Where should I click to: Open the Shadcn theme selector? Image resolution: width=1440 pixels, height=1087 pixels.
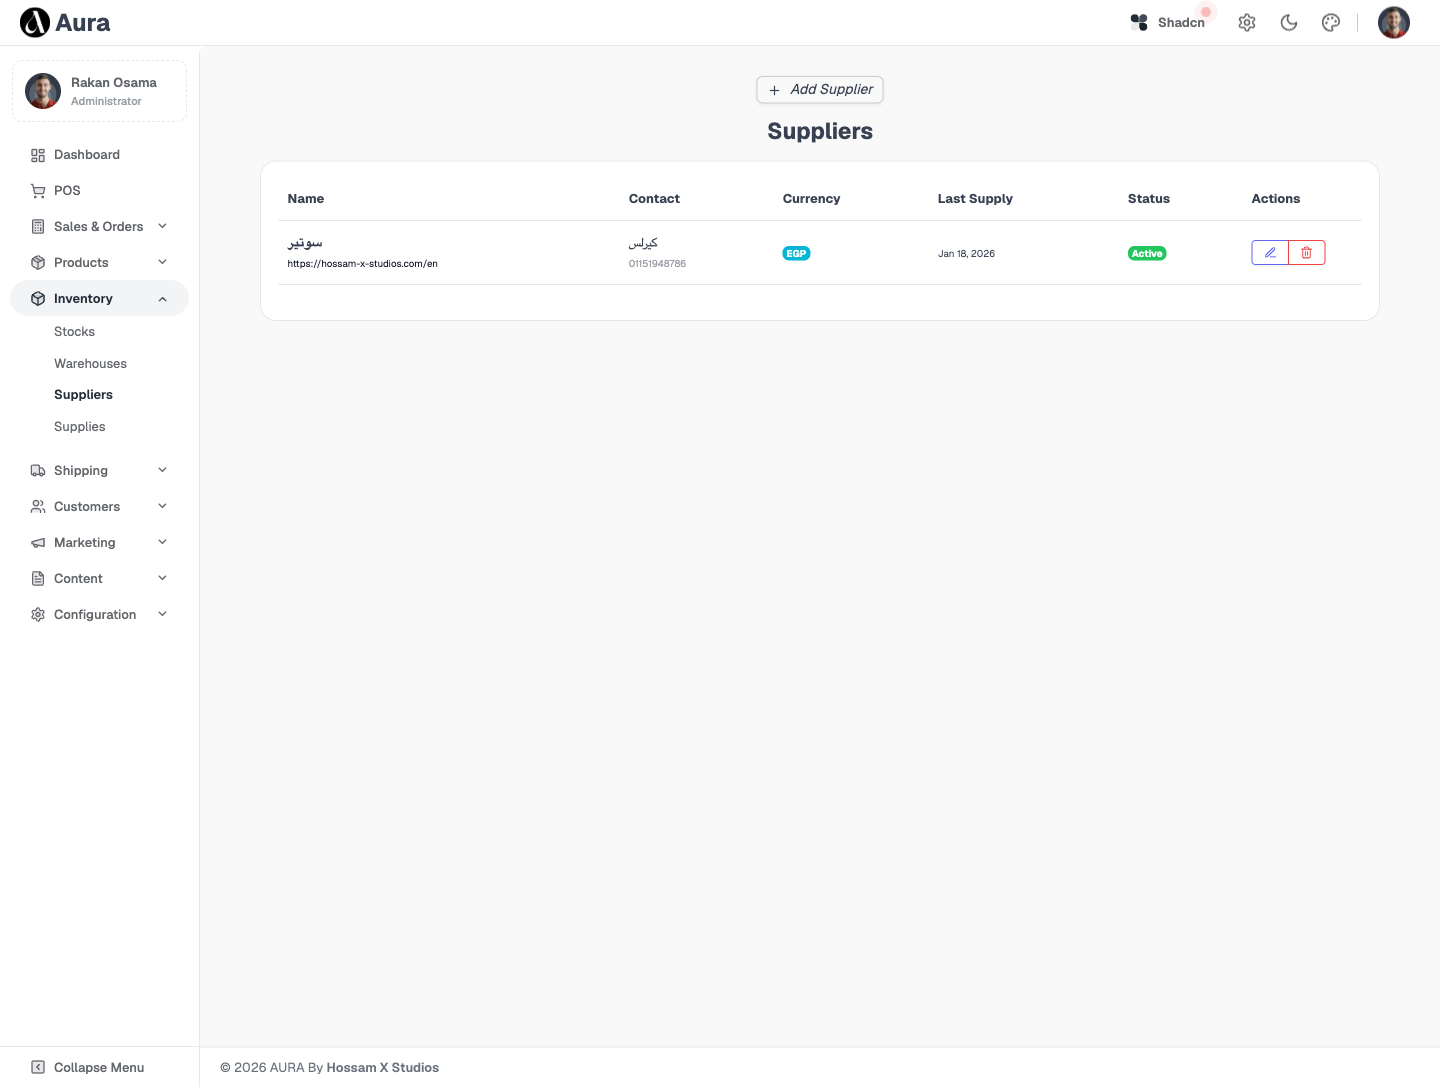click(1168, 23)
